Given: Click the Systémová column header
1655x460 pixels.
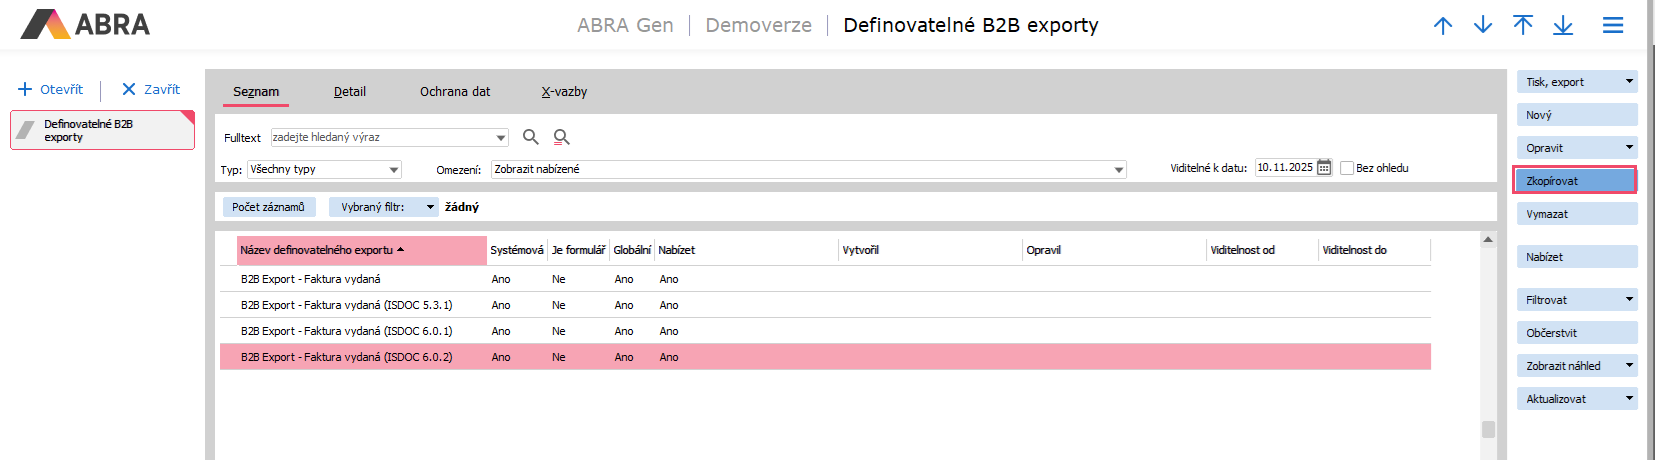Looking at the screenshot, I should point(517,250).
